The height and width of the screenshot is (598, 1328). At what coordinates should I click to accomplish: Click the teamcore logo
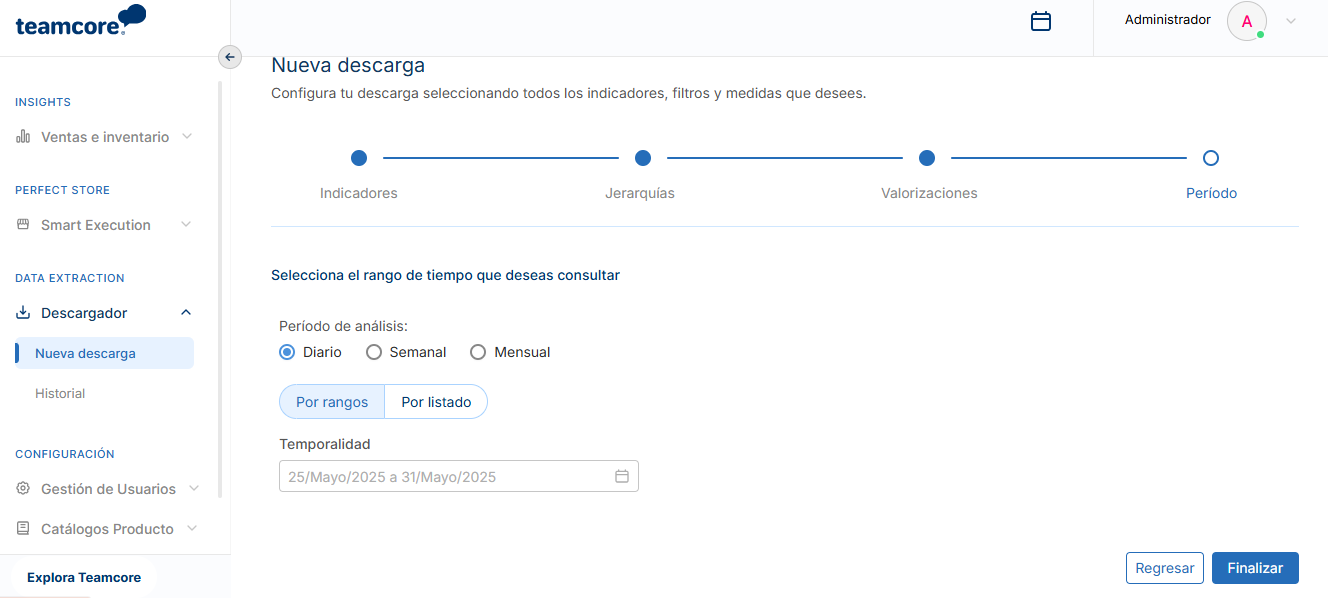pos(81,21)
